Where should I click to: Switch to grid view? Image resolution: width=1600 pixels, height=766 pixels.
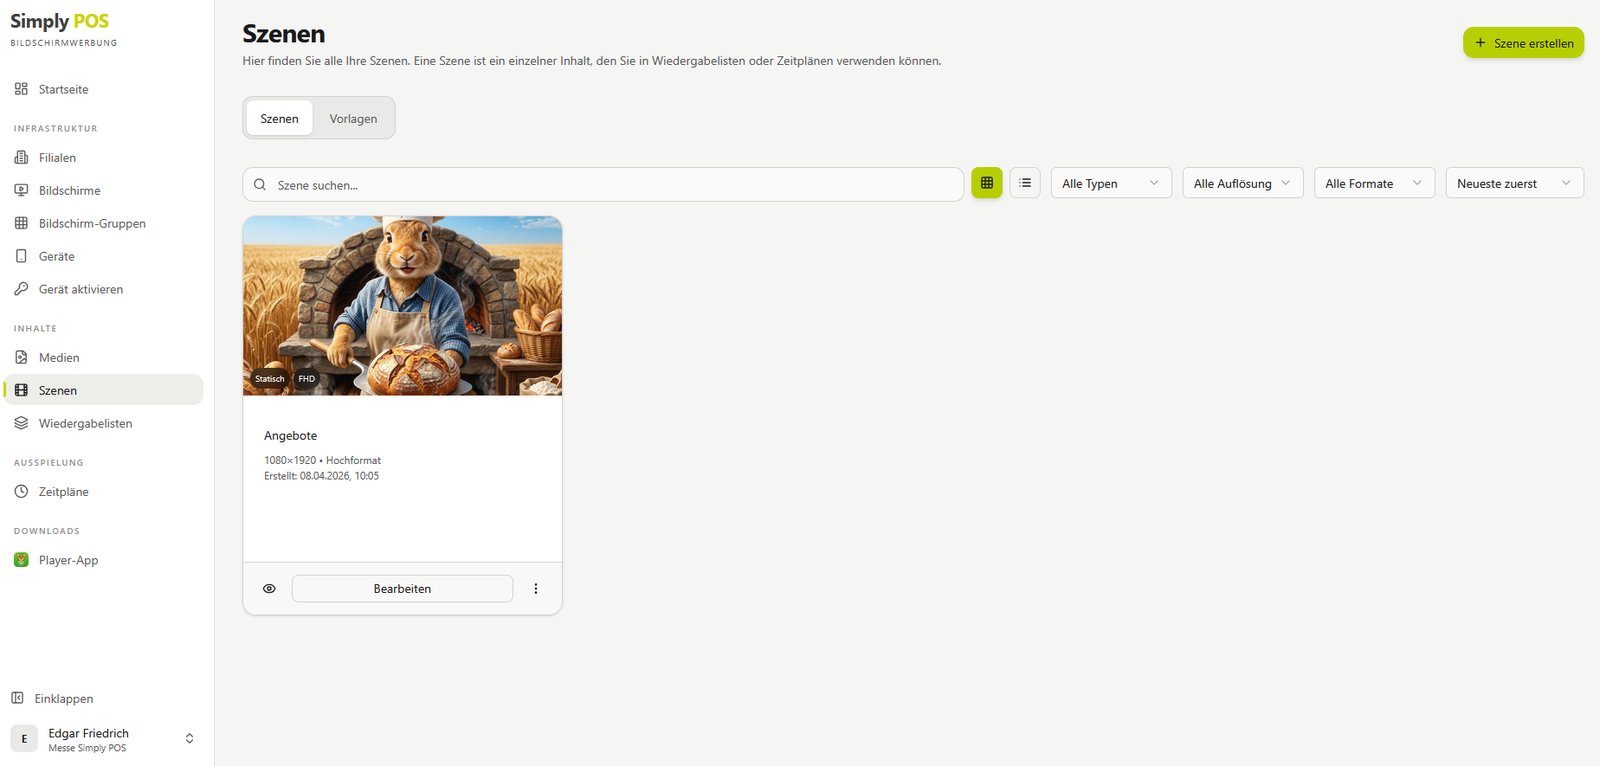point(987,183)
